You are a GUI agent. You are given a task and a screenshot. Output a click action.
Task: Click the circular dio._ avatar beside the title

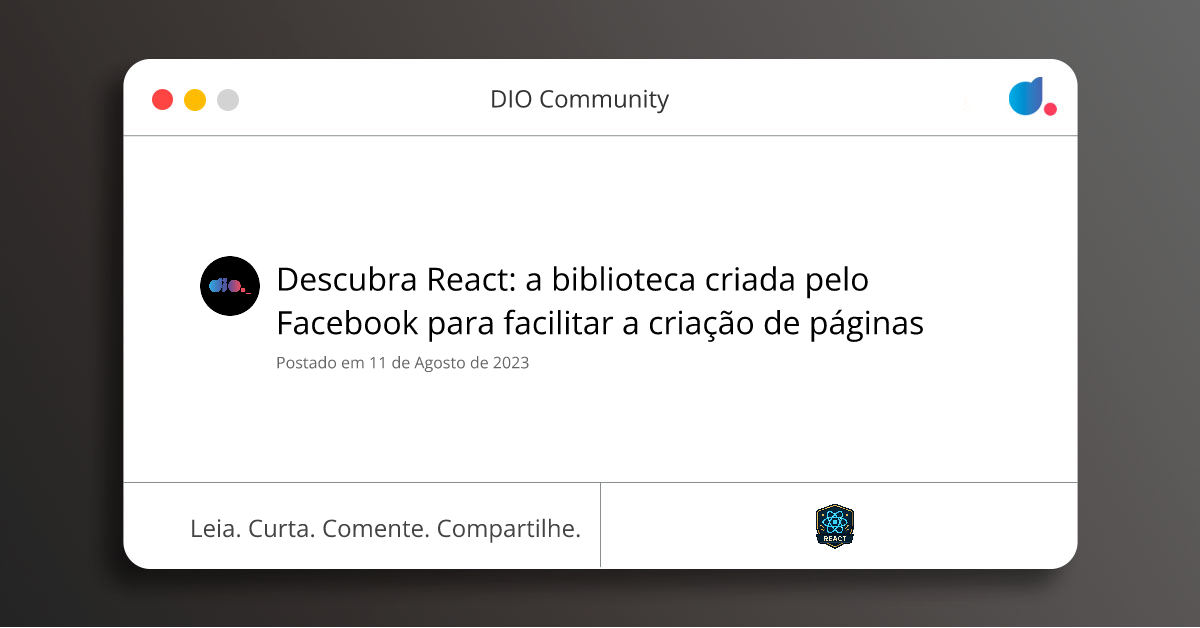pos(229,286)
